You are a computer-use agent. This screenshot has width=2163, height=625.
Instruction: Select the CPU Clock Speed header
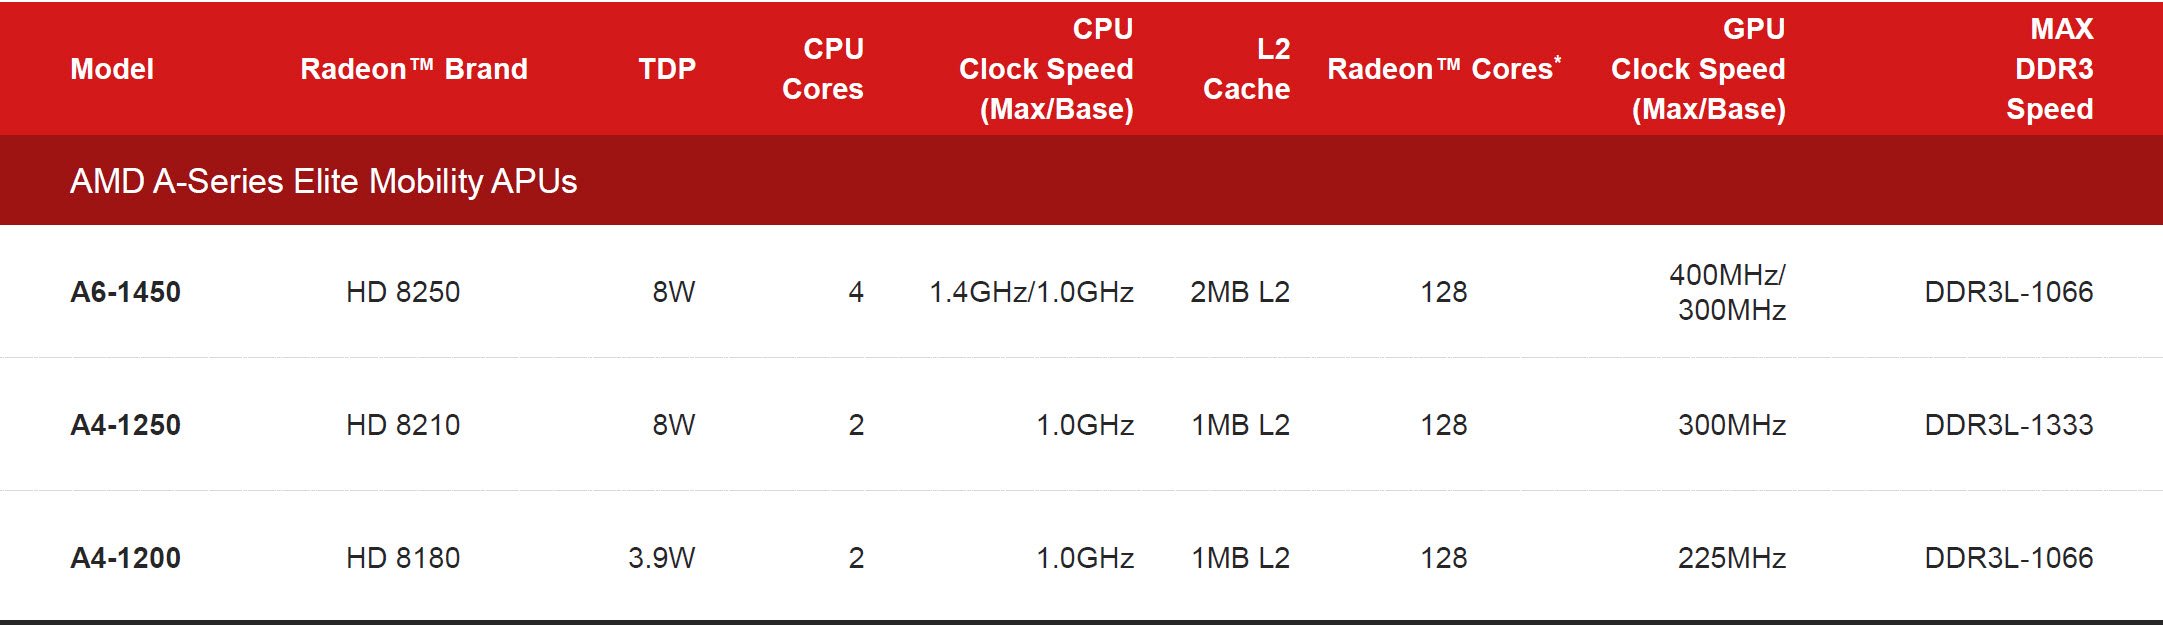1046,69
